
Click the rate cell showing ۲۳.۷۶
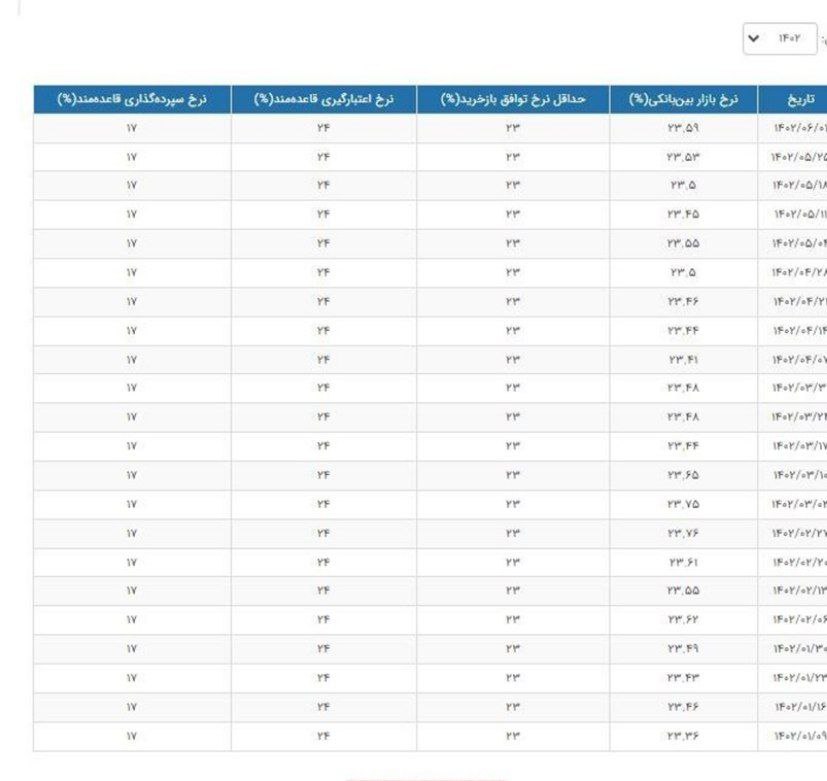click(683, 533)
